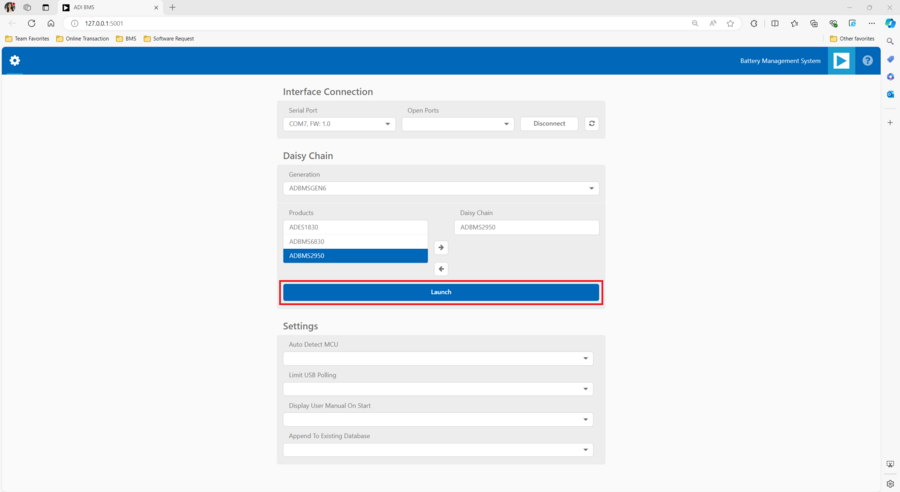Click the browser home icon
Screen dimensions: 900x492
(51, 23)
